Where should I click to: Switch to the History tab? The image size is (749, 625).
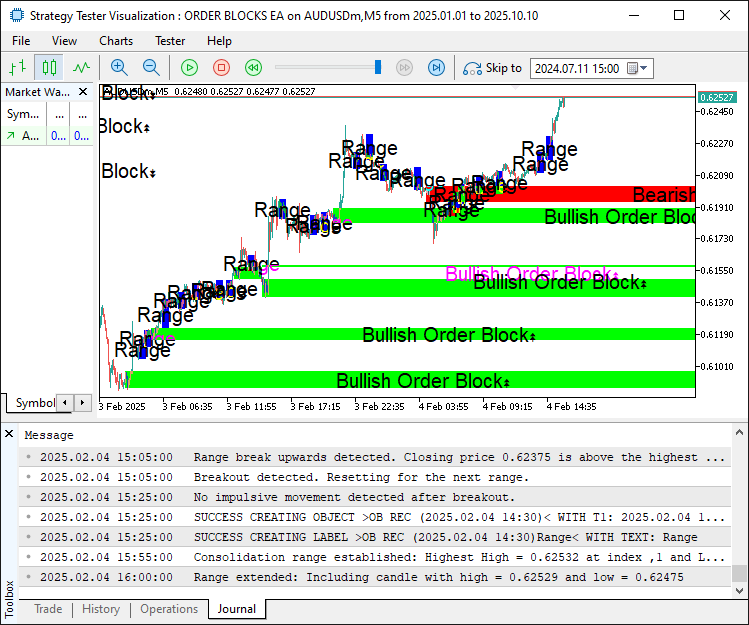click(x=101, y=609)
